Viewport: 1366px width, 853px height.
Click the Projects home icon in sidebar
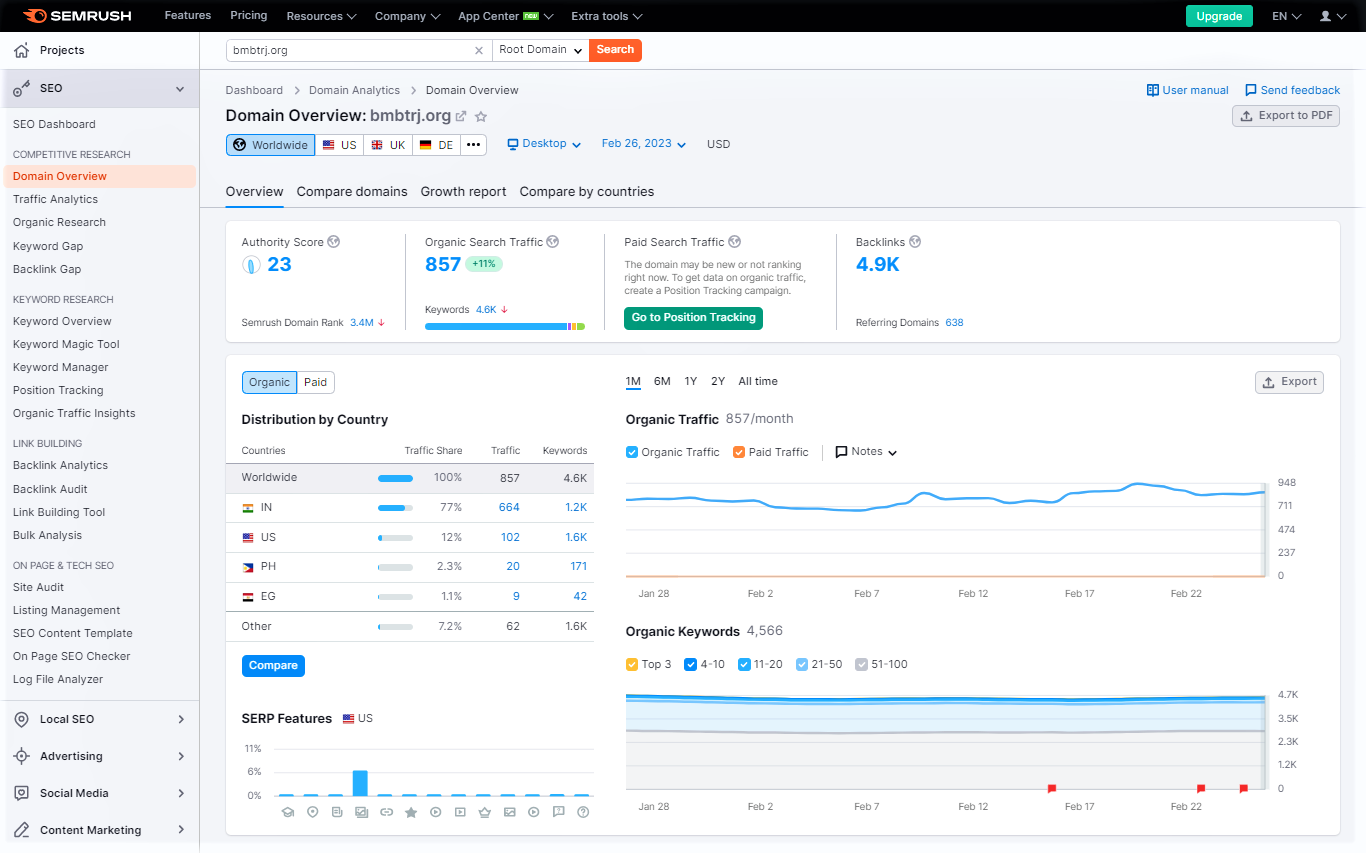[x=22, y=50]
